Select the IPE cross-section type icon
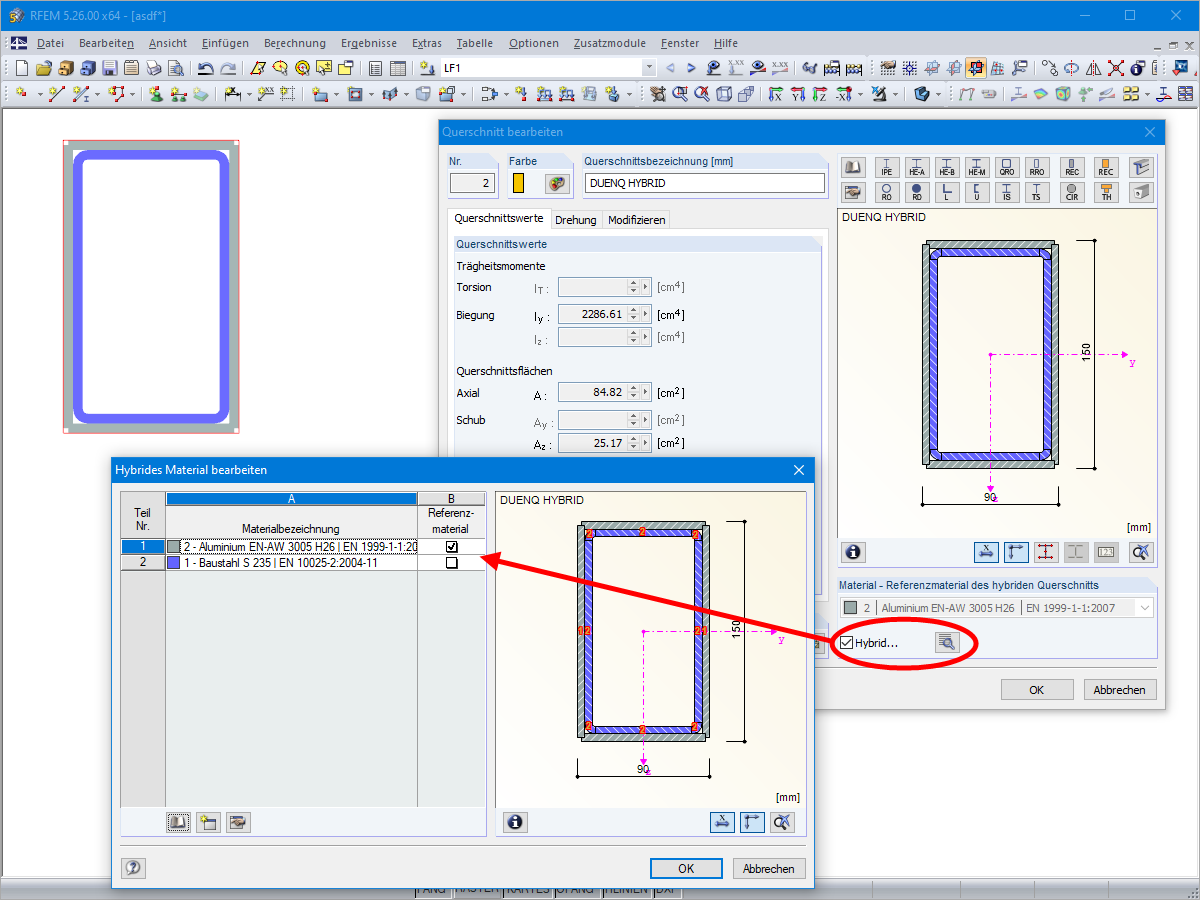This screenshot has width=1200, height=900. click(x=886, y=167)
